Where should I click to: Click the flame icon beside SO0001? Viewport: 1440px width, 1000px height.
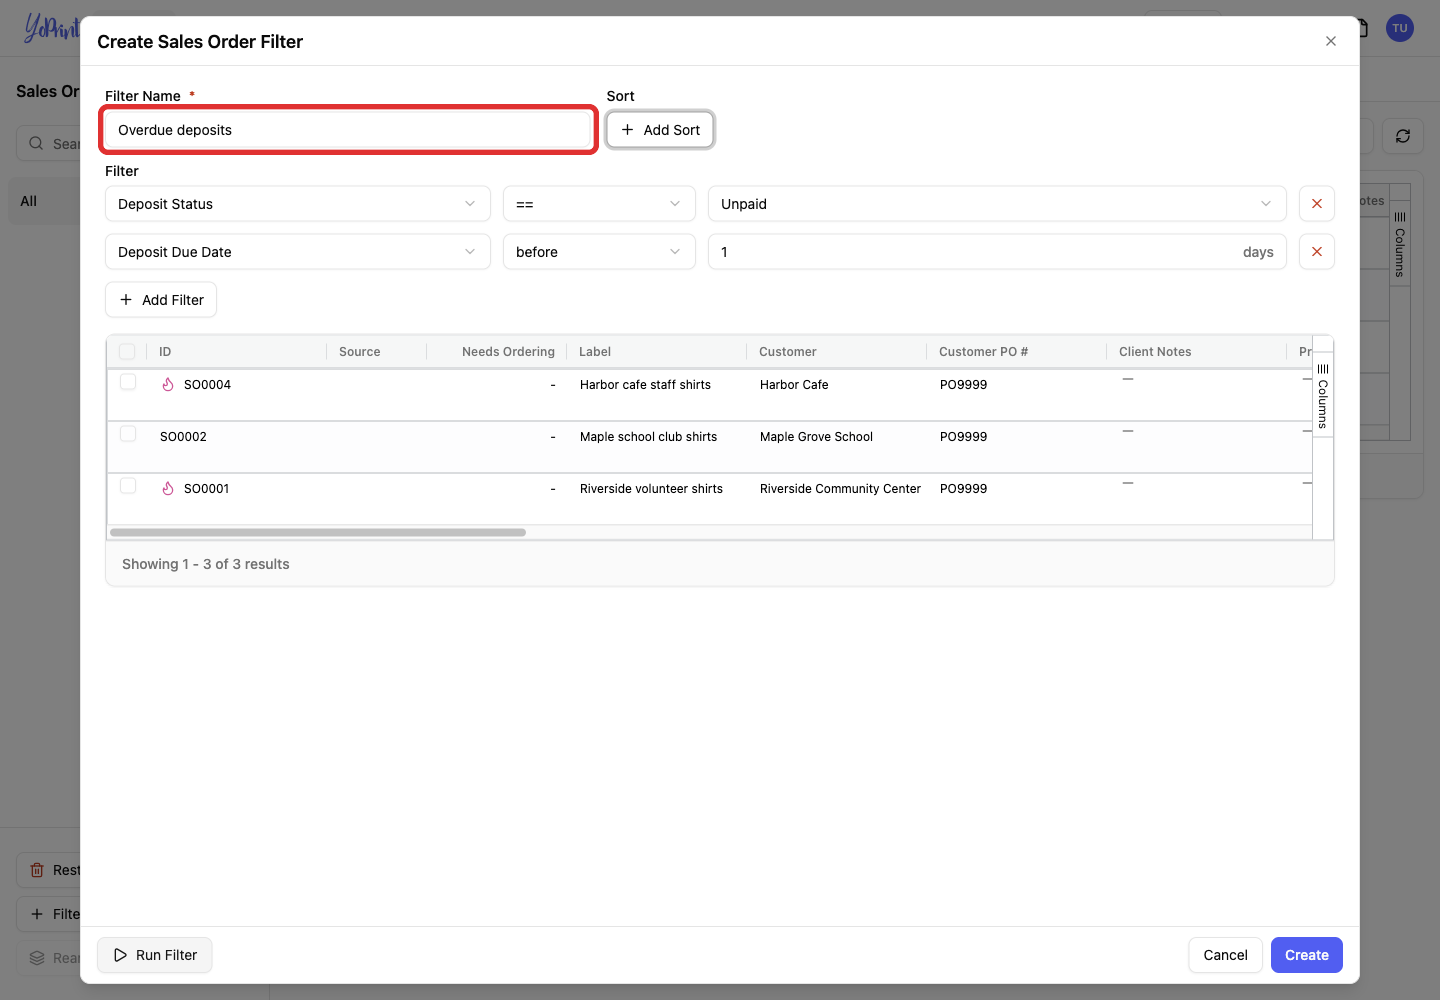coord(168,489)
